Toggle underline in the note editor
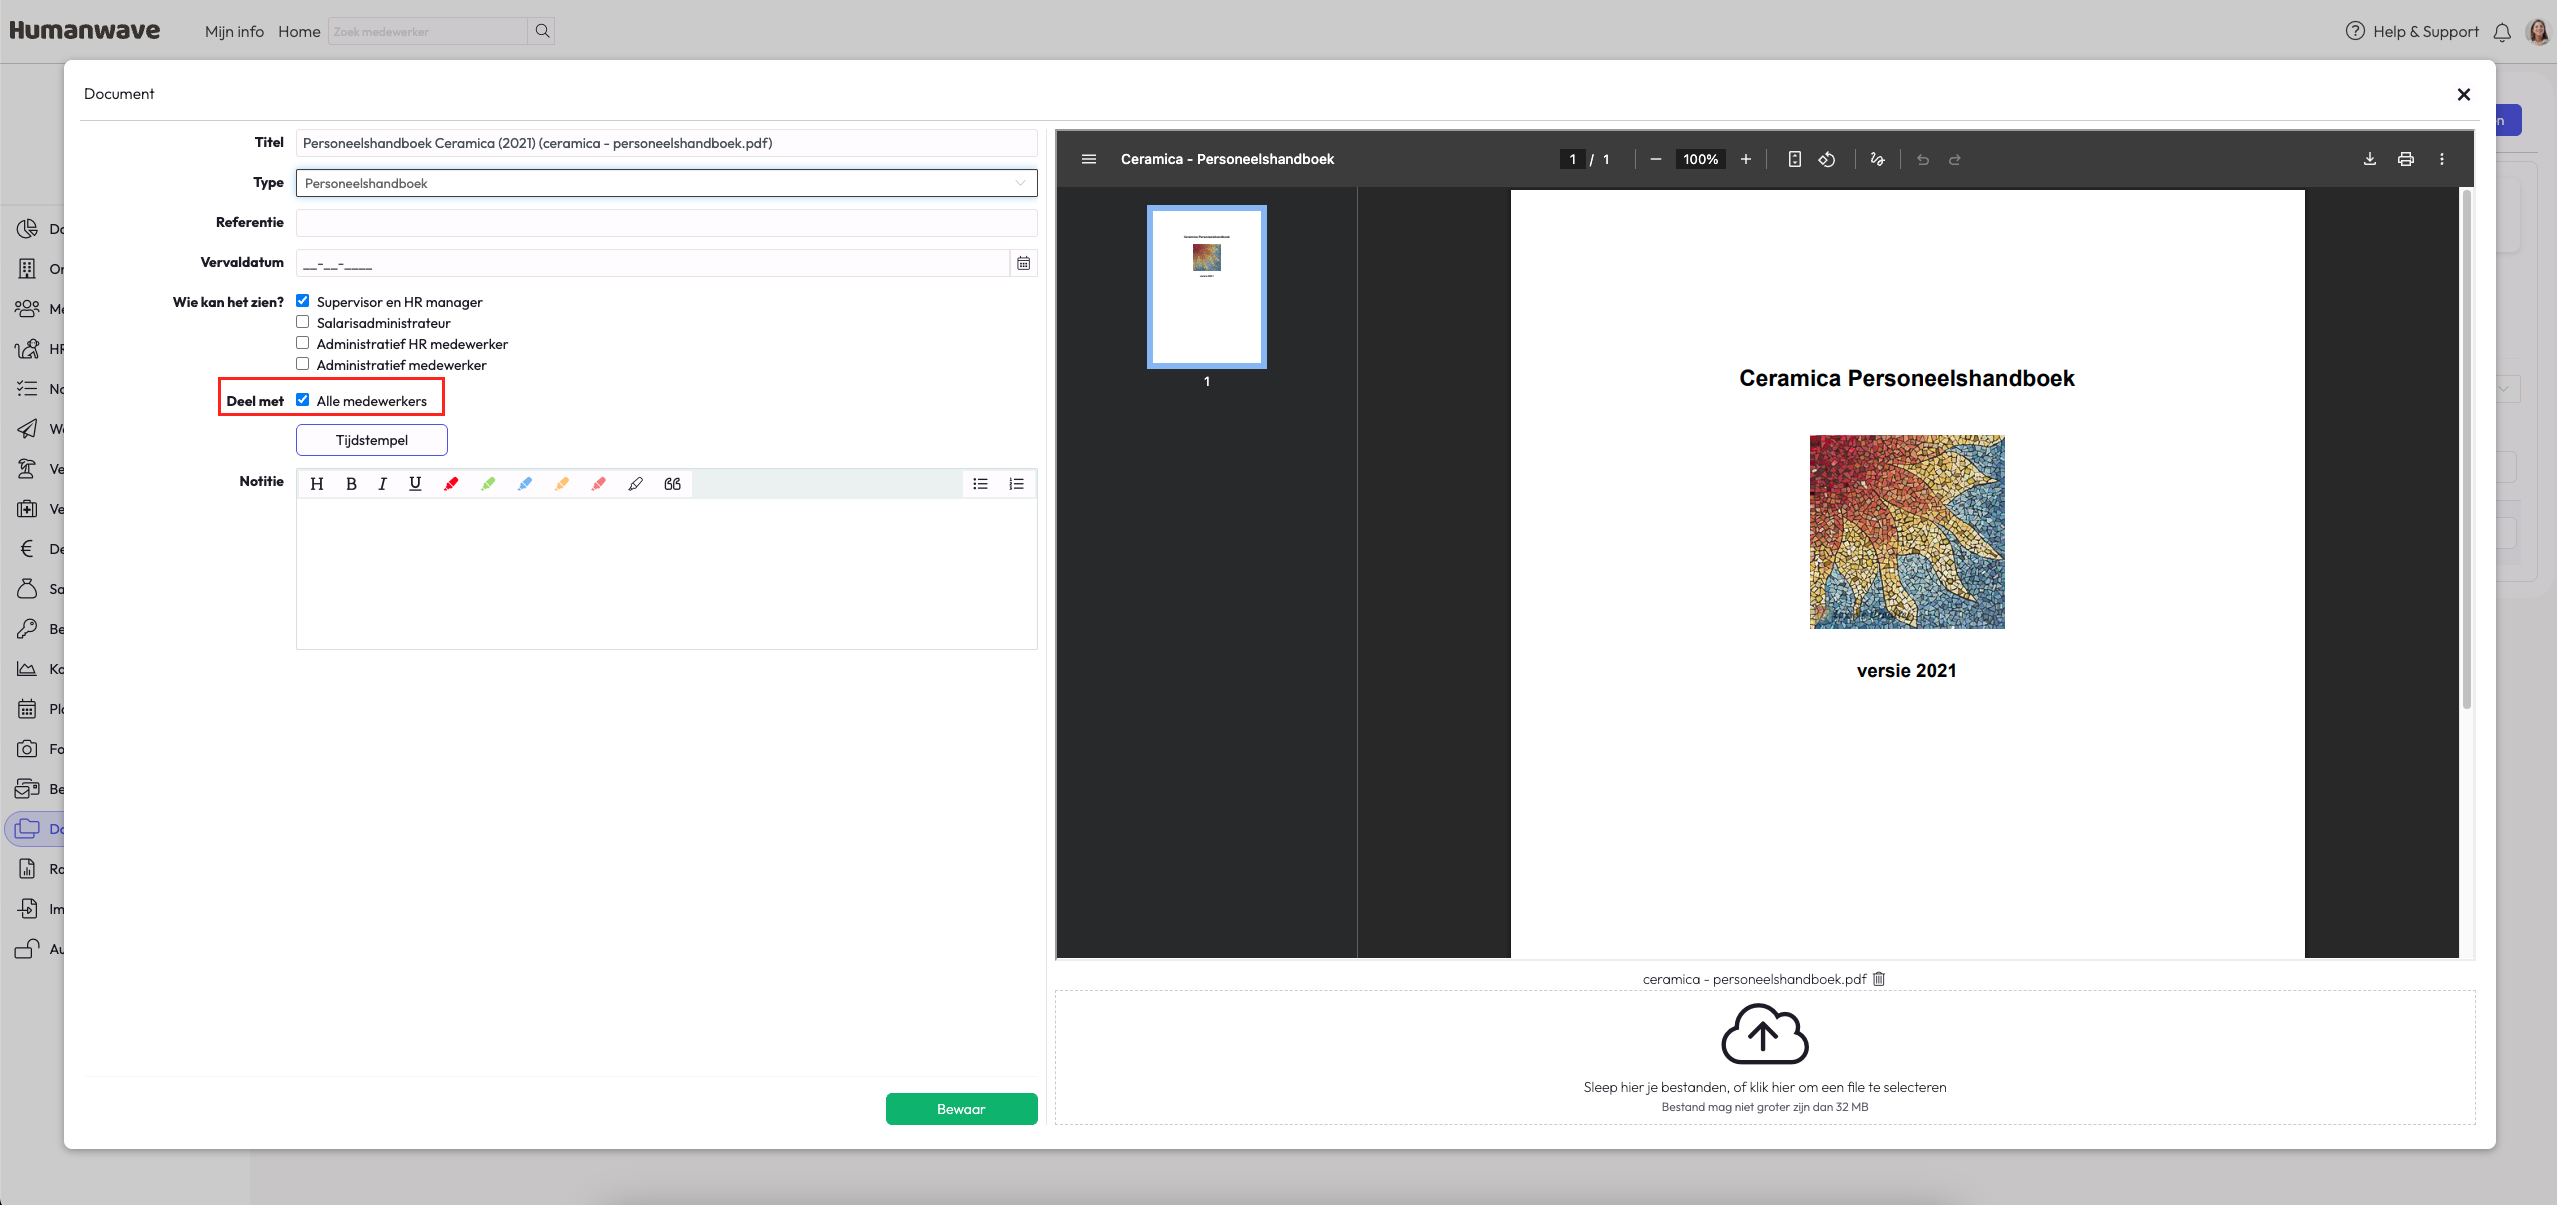Viewport: 2557px width, 1205px height. pyautogui.click(x=415, y=484)
